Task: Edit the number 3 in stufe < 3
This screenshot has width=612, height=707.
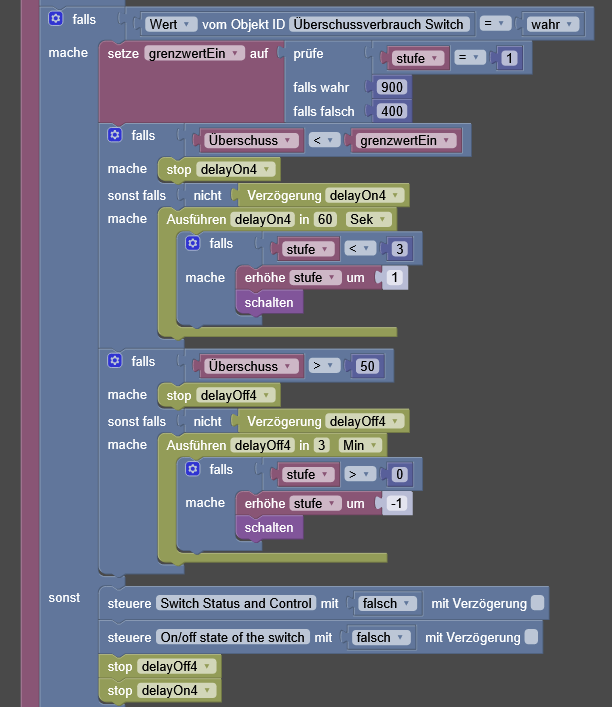Action: 400,249
